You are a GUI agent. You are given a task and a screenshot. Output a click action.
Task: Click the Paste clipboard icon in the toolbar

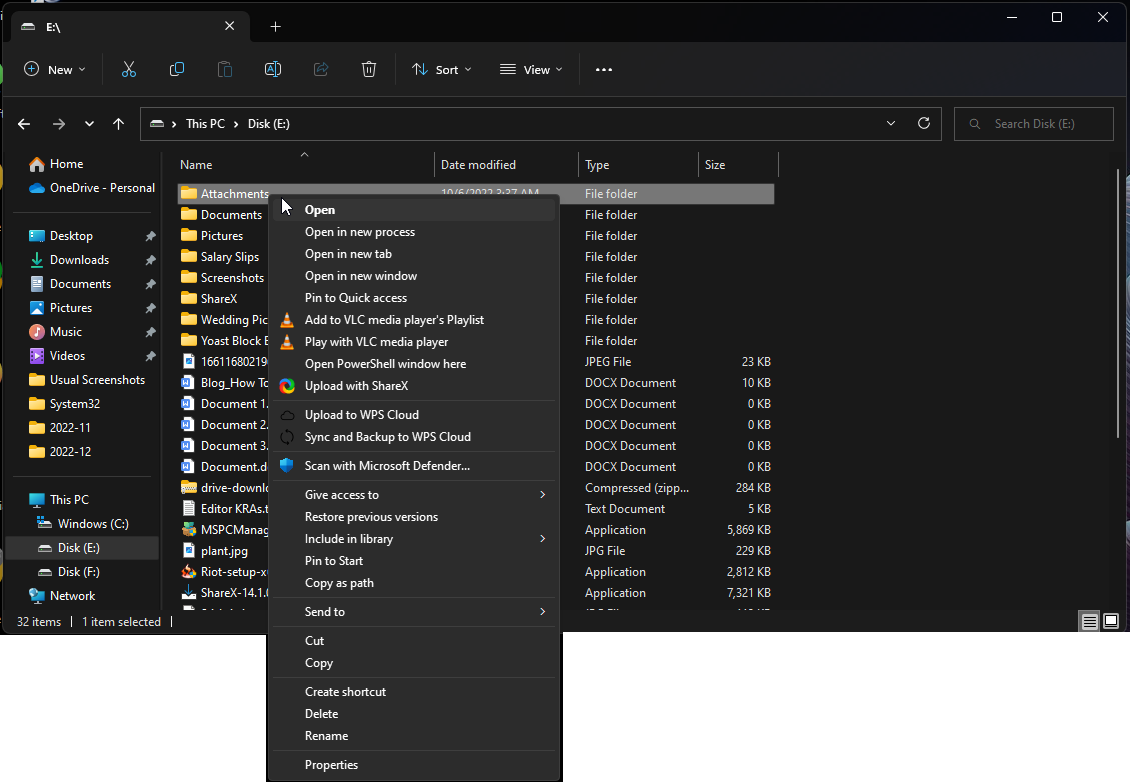pyautogui.click(x=225, y=69)
